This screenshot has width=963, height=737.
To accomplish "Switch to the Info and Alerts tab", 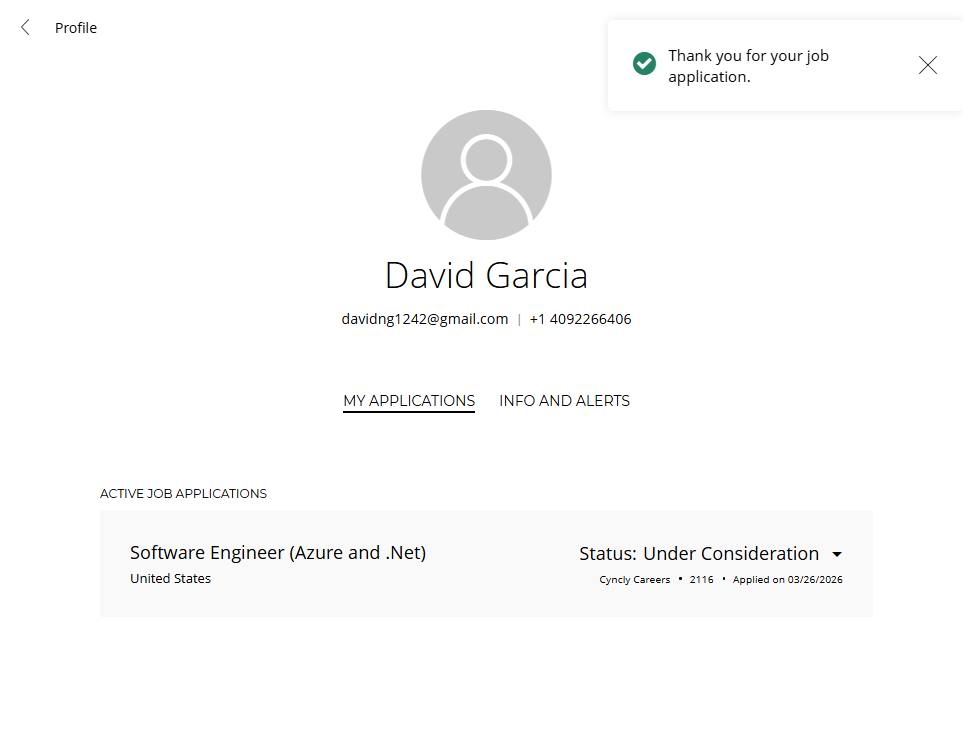I will (x=564, y=401).
